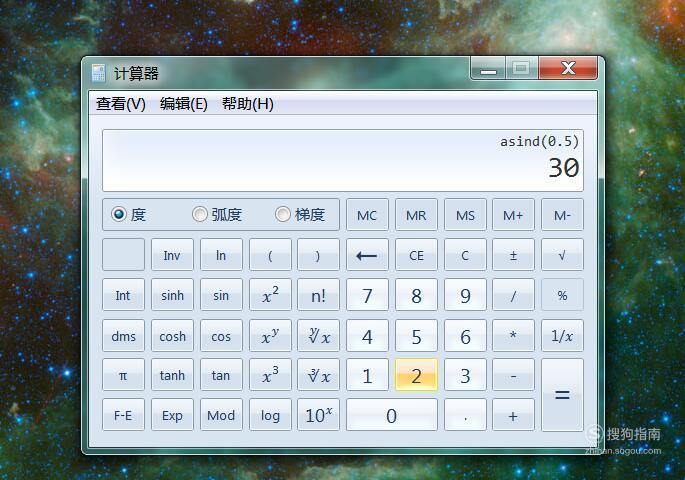Toggle F-E scientific notation button

tap(123, 415)
